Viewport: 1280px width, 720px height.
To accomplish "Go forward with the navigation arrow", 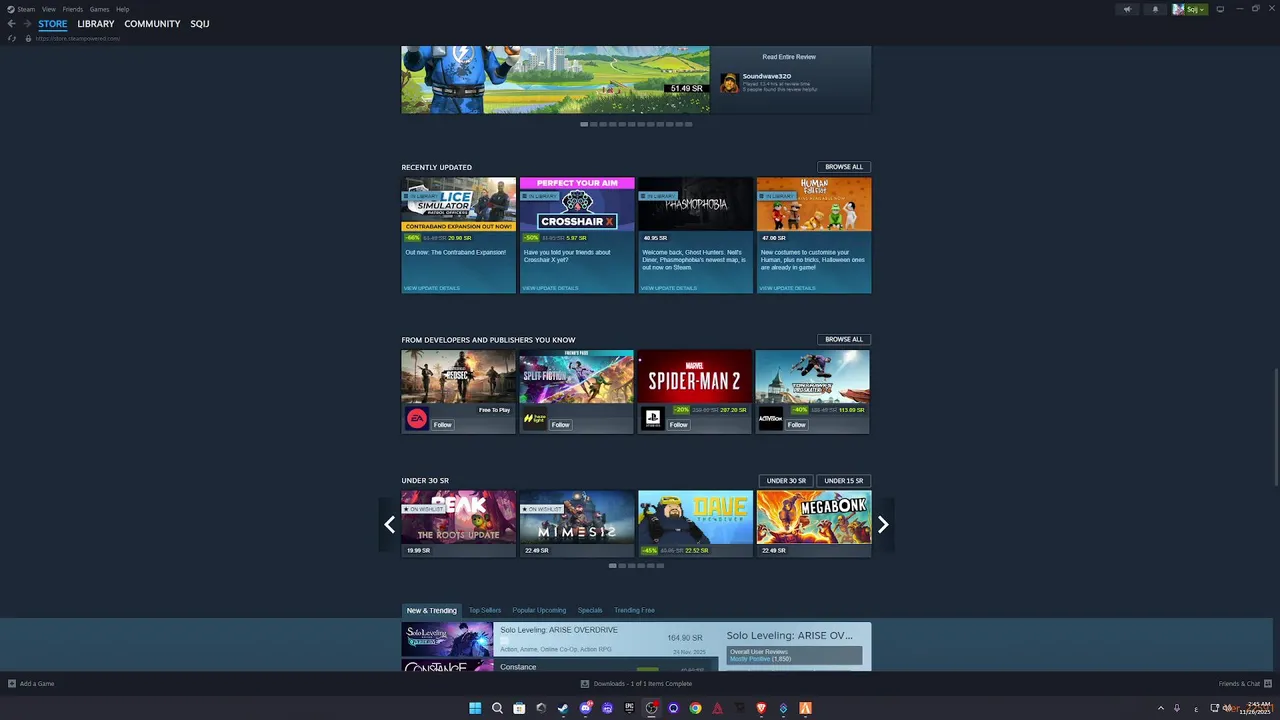I will [x=27, y=24].
